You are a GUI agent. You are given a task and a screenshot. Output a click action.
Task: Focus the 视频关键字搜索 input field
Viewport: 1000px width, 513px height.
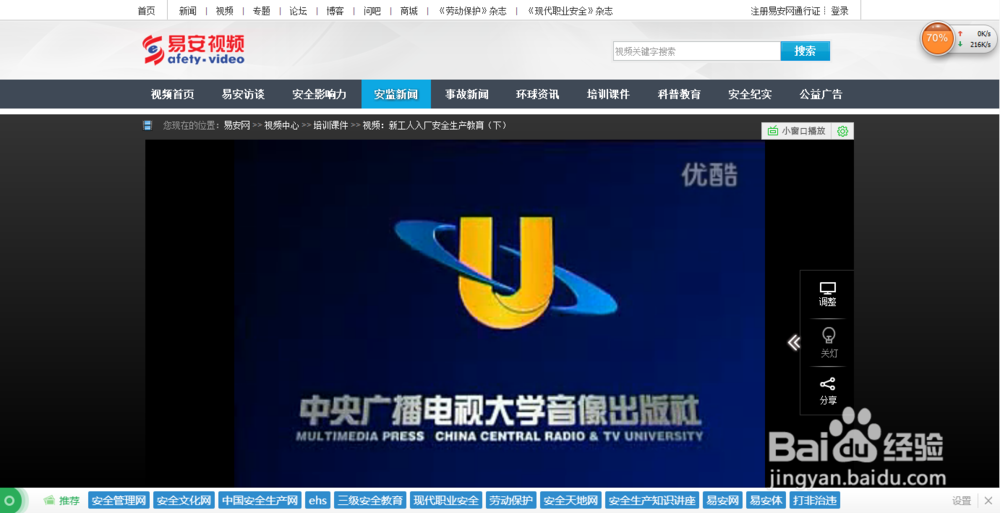pos(696,51)
